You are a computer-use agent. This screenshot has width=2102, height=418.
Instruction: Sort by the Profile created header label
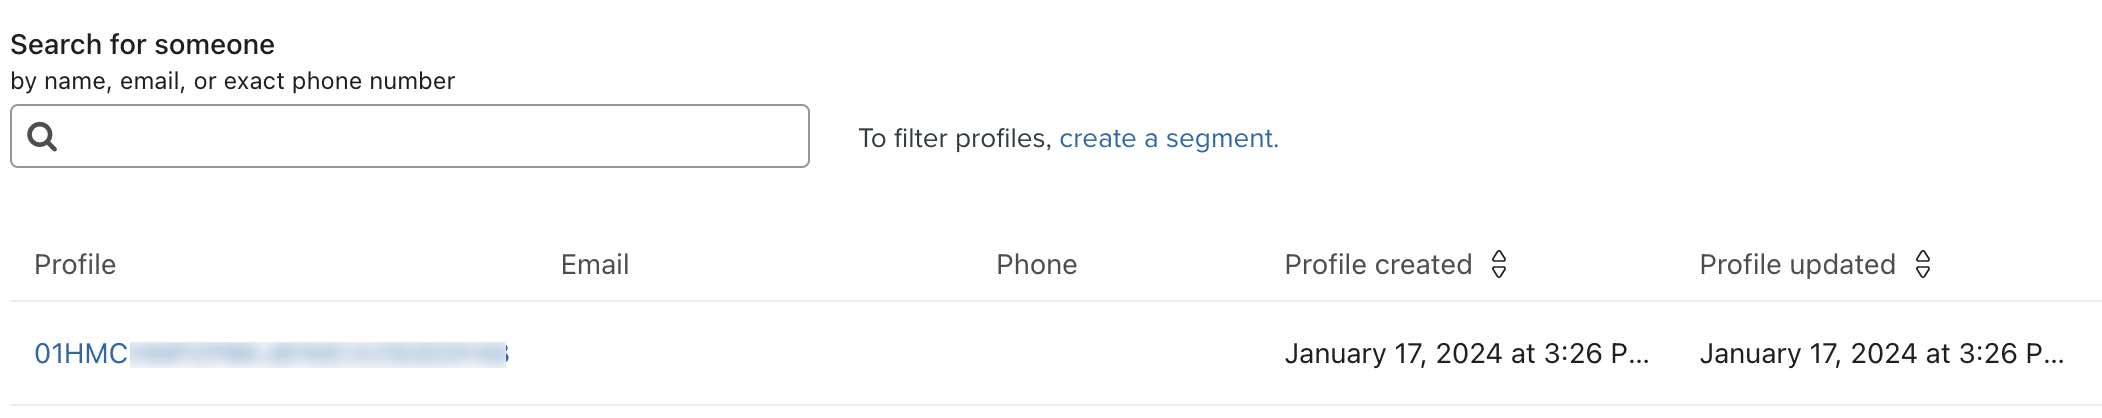(1377, 265)
